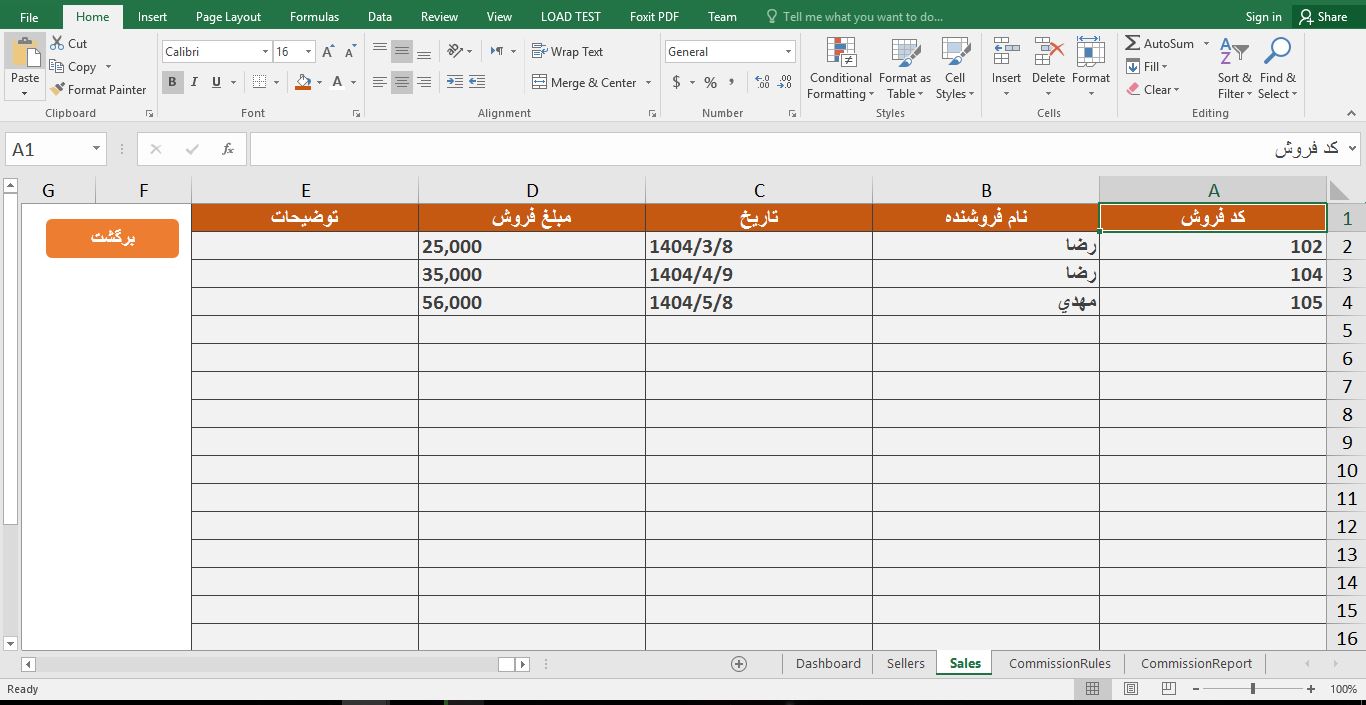Click the new sheet plus icon
Image resolution: width=1366 pixels, height=705 pixels.
click(x=739, y=664)
